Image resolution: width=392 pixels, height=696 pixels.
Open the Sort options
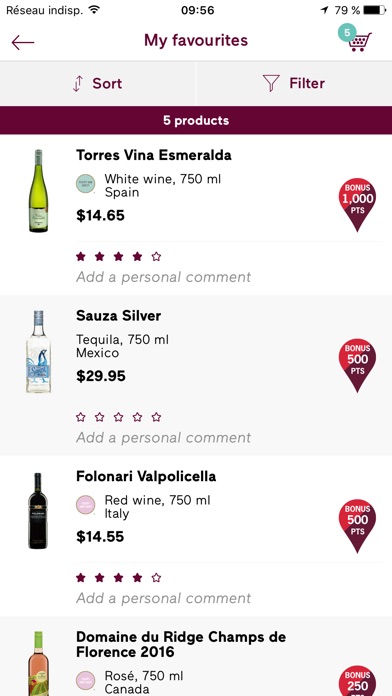click(x=98, y=83)
